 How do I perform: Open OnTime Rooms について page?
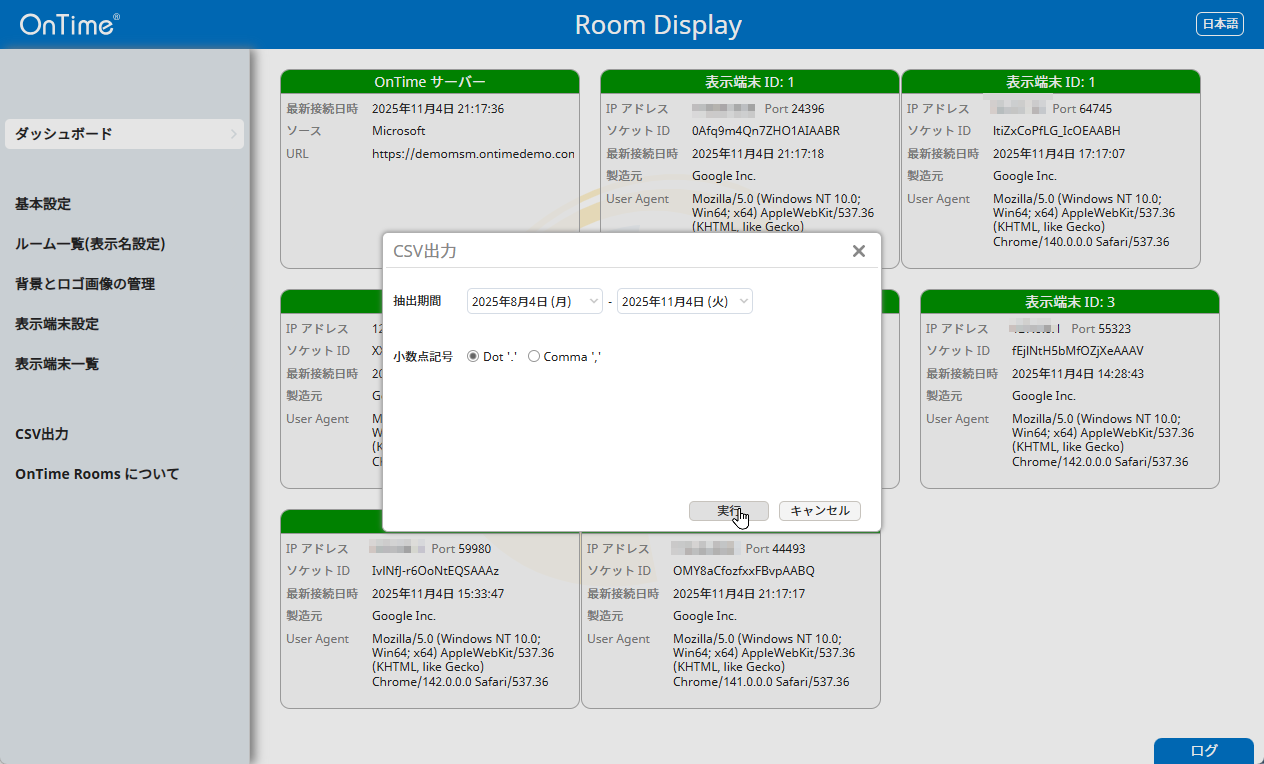[97, 474]
